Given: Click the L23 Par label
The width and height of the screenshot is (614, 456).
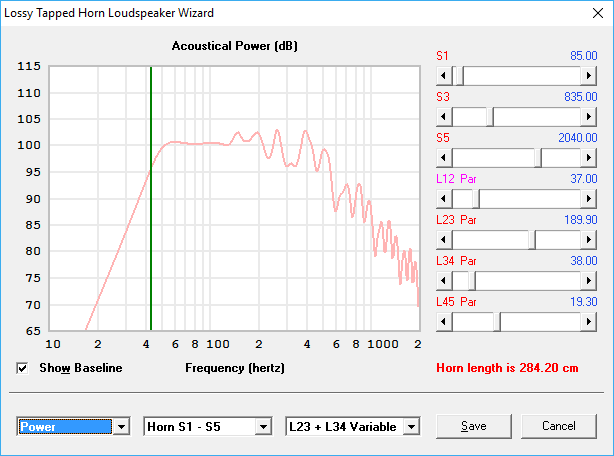Looking at the screenshot, I should [x=456, y=220].
